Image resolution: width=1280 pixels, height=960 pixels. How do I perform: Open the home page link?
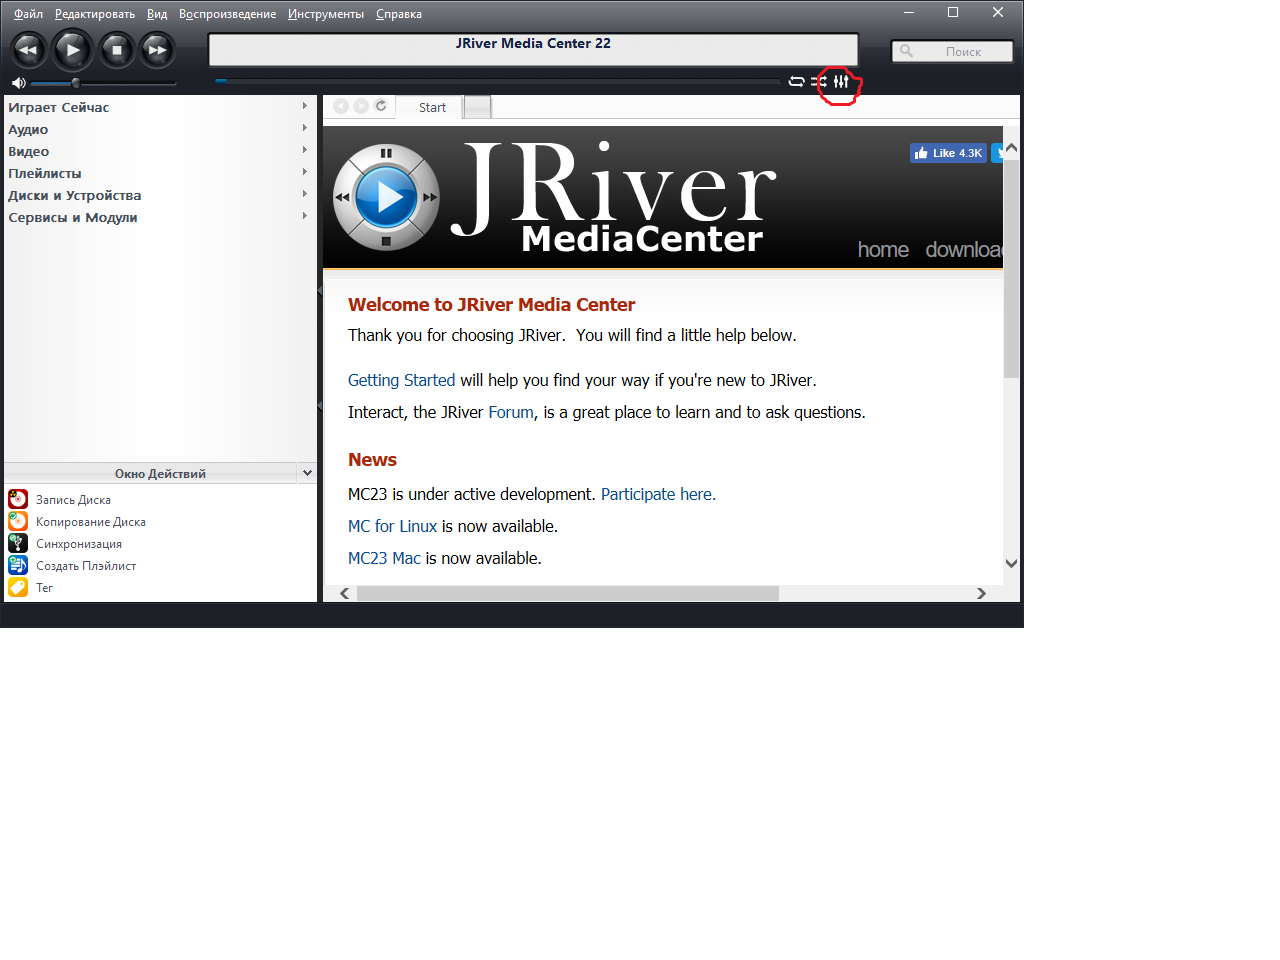[883, 250]
